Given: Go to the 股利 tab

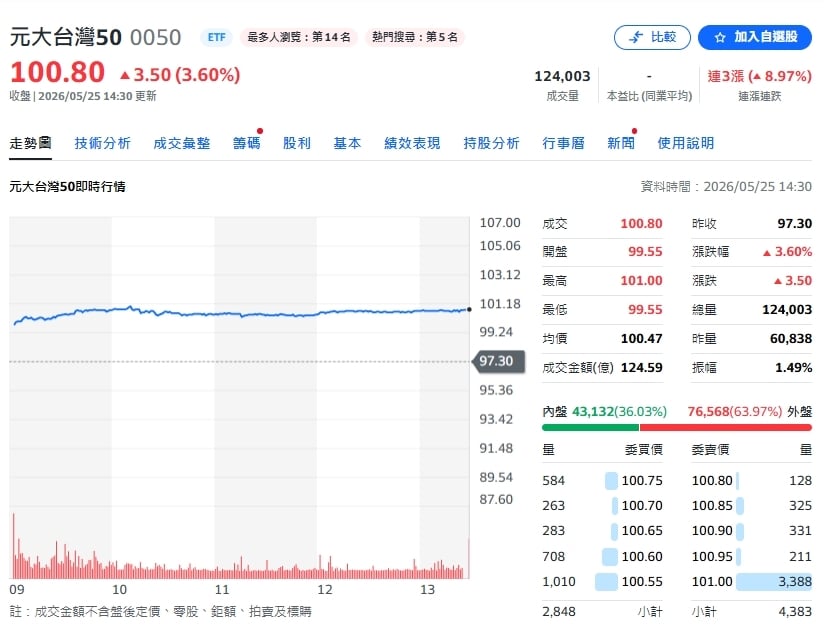Looking at the screenshot, I should pos(297,143).
